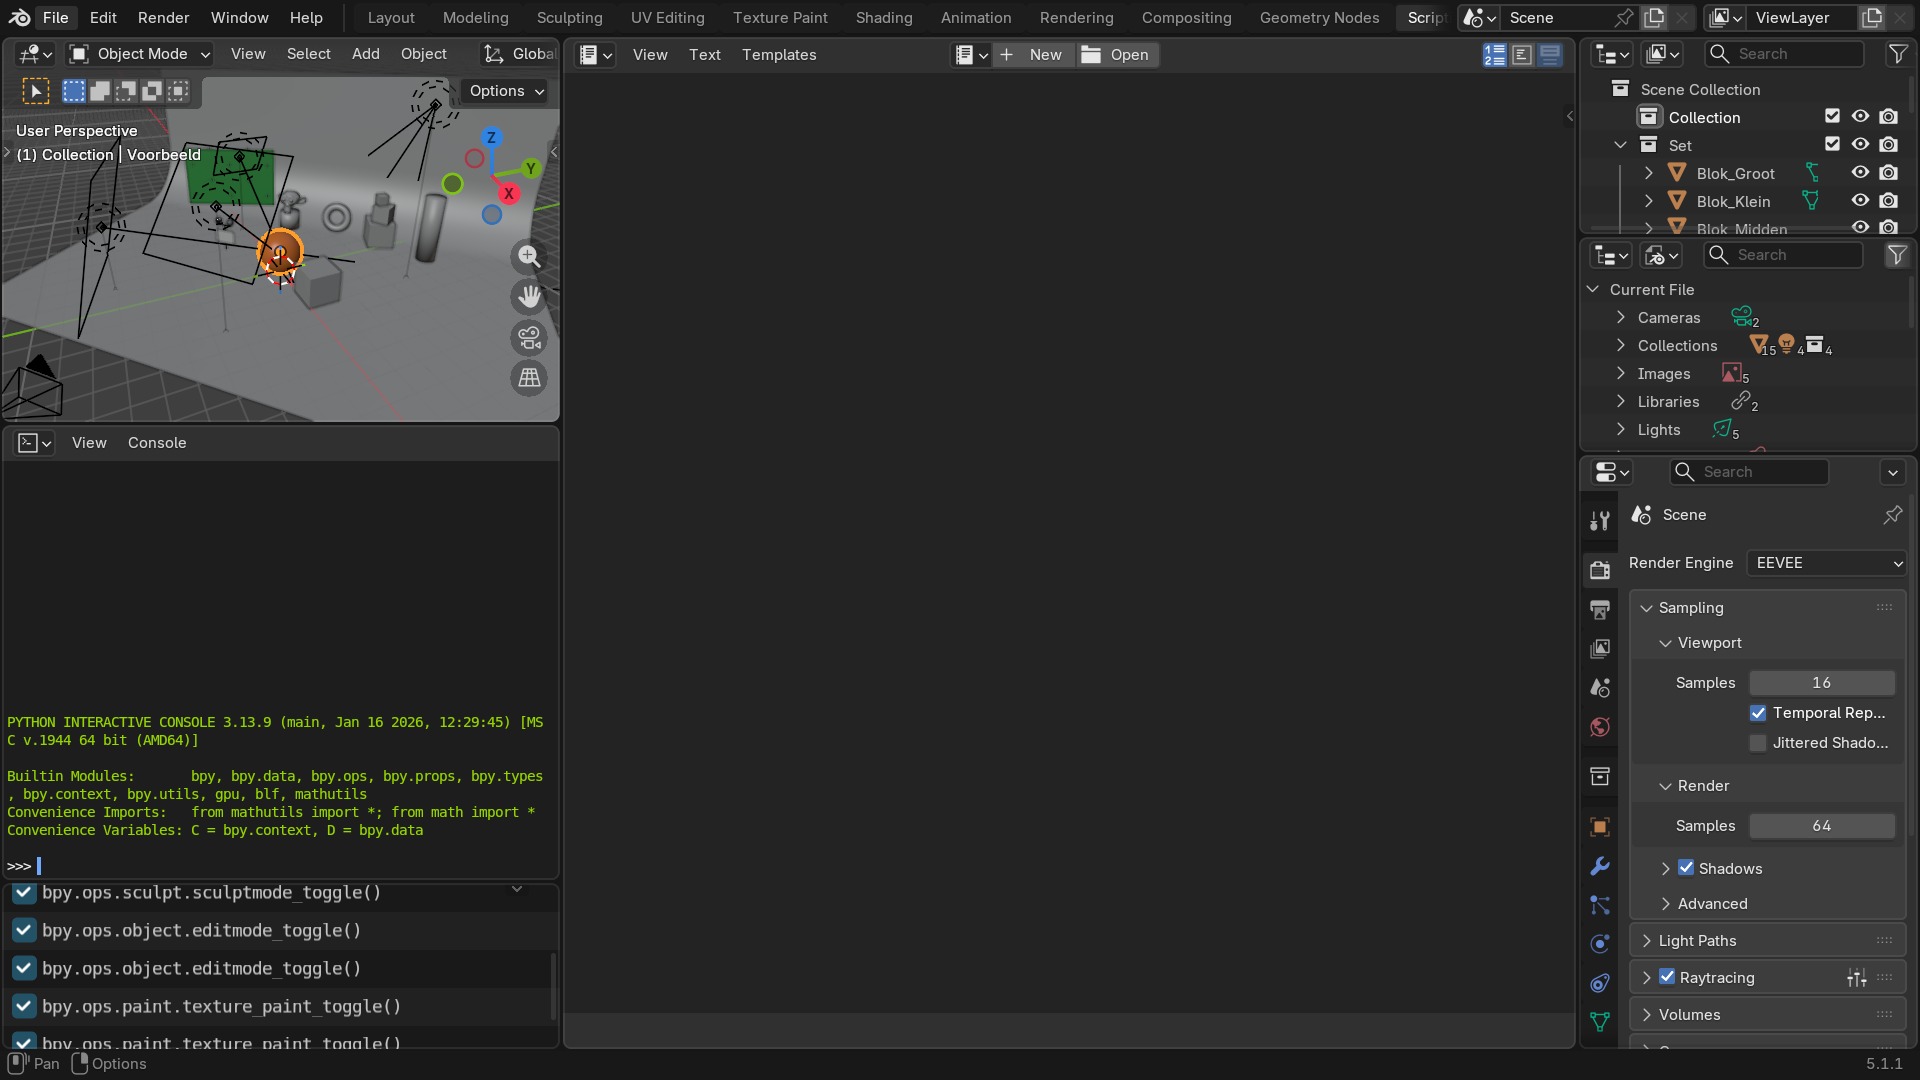The image size is (1920, 1080).
Task: Open the Object properties tab icon
Action: pyautogui.click(x=1600, y=826)
